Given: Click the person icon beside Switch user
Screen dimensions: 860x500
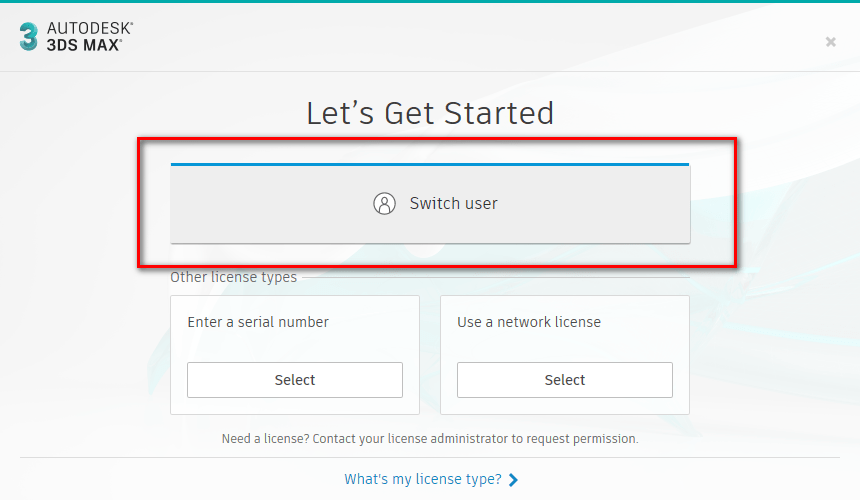Looking at the screenshot, I should pos(384,203).
